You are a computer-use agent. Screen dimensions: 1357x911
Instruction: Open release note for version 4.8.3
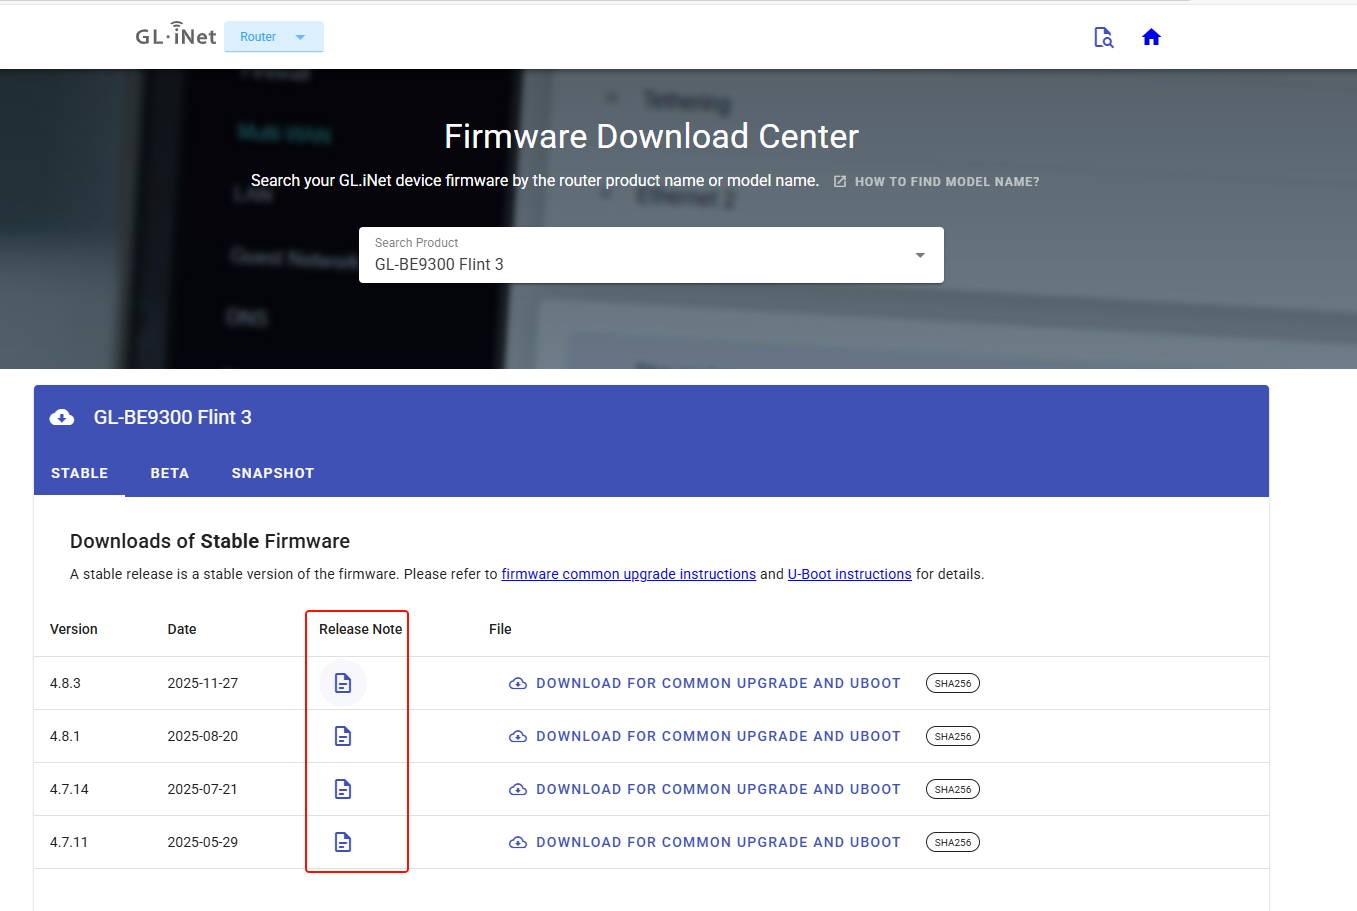click(x=343, y=683)
